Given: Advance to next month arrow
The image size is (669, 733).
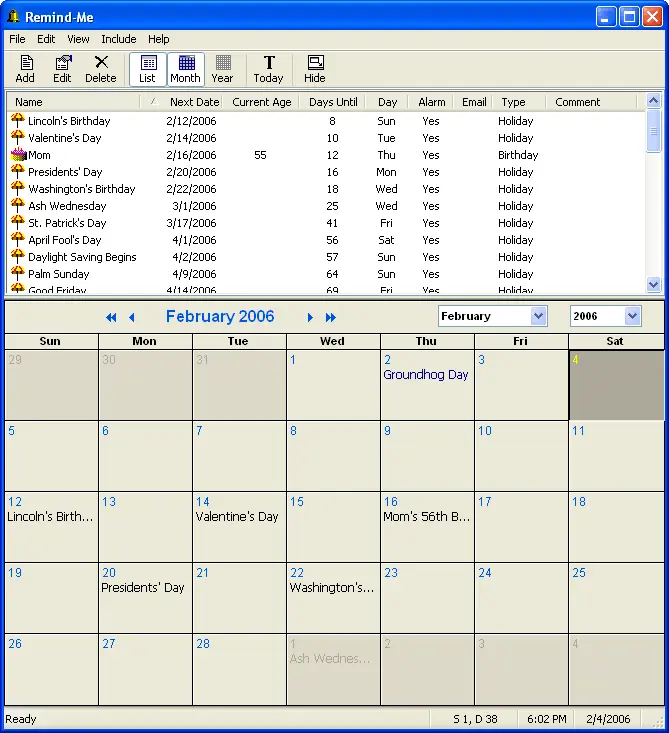Looking at the screenshot, I should [x=310, y=318].
